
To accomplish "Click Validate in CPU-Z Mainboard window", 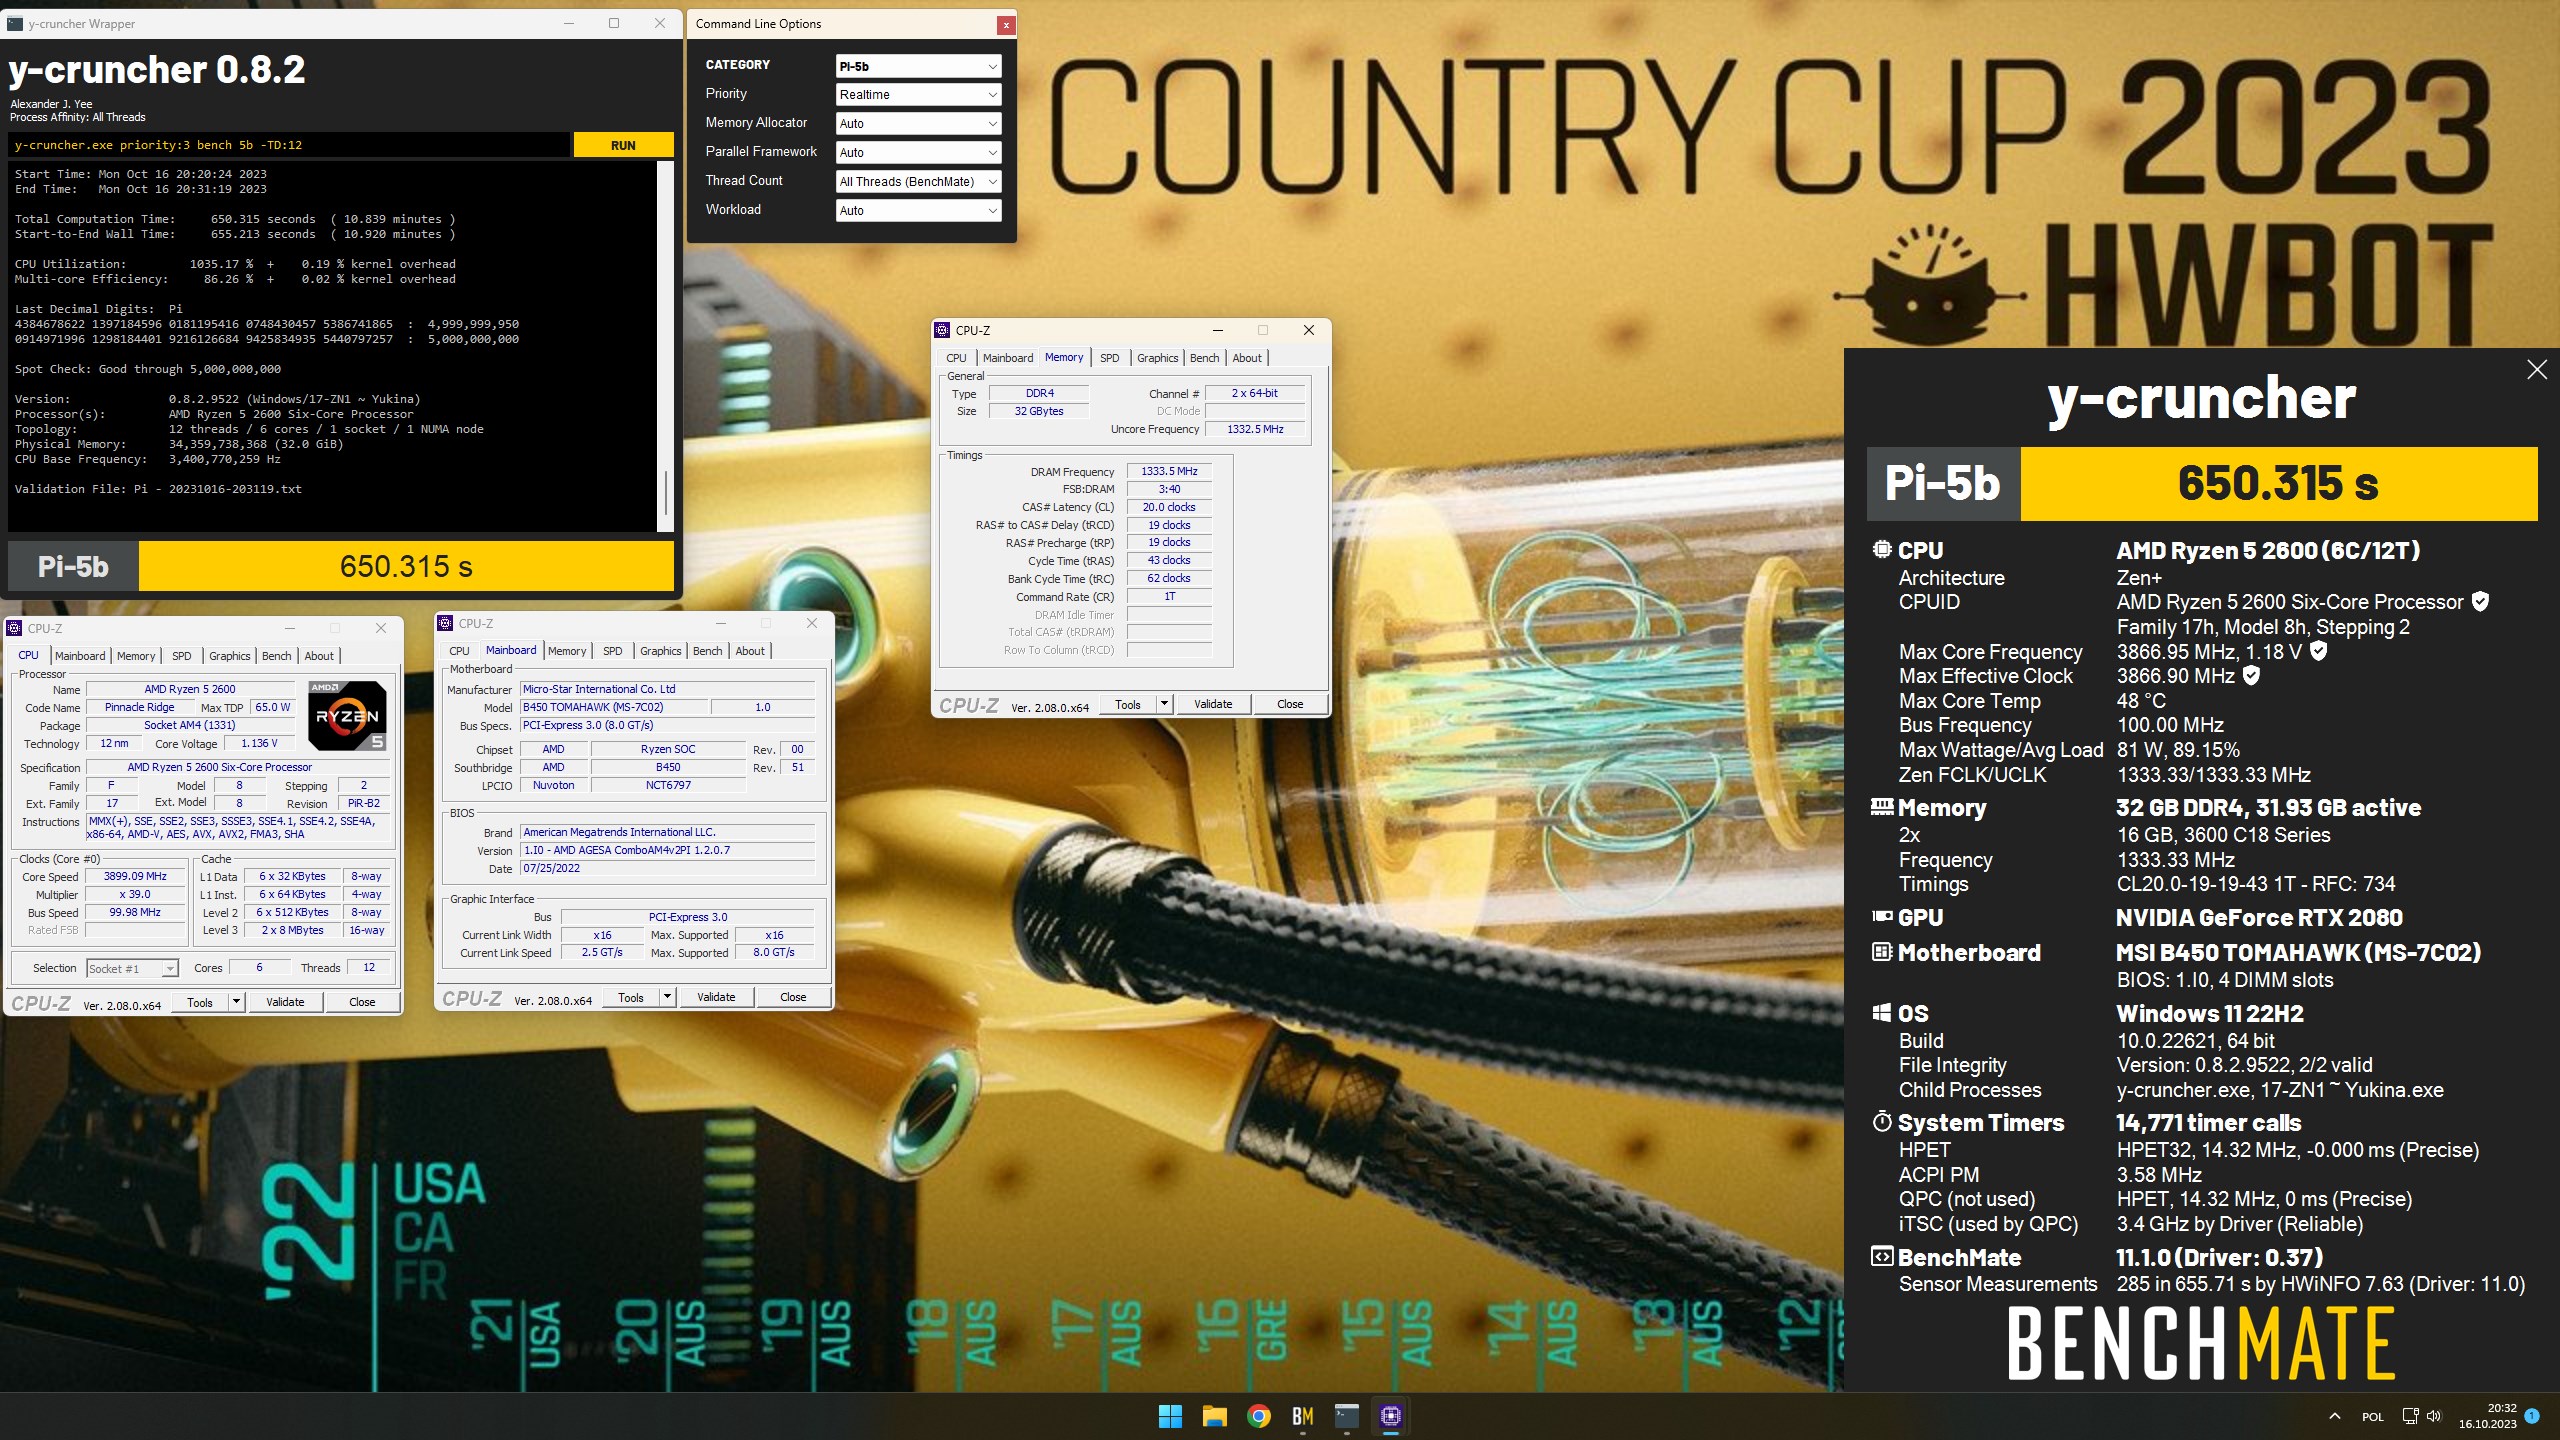I will [x=716, y=997].
